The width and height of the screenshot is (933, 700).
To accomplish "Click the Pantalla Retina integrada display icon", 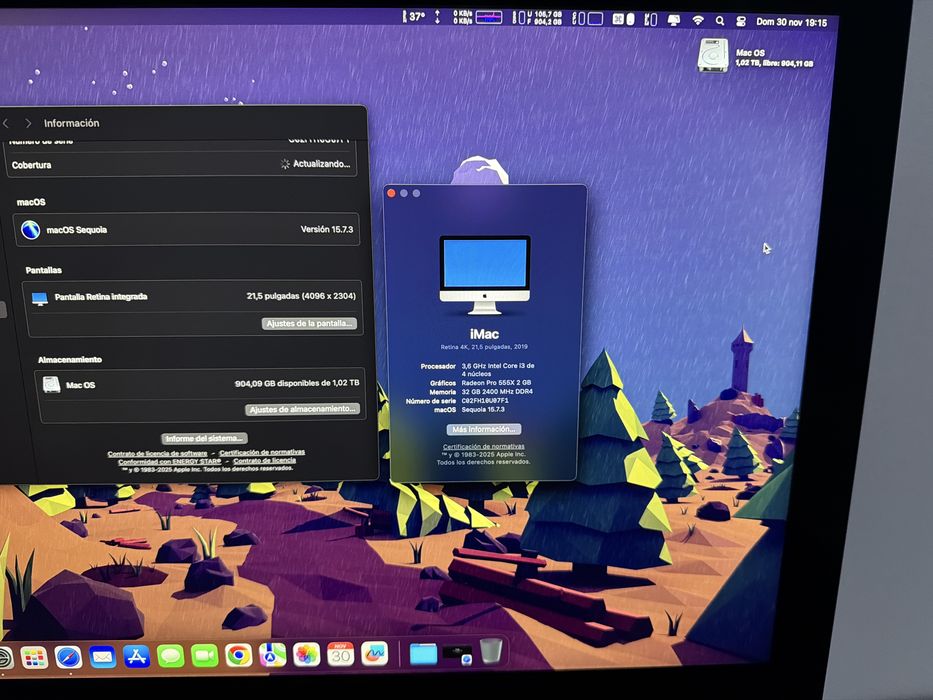I will coord(40,298).
